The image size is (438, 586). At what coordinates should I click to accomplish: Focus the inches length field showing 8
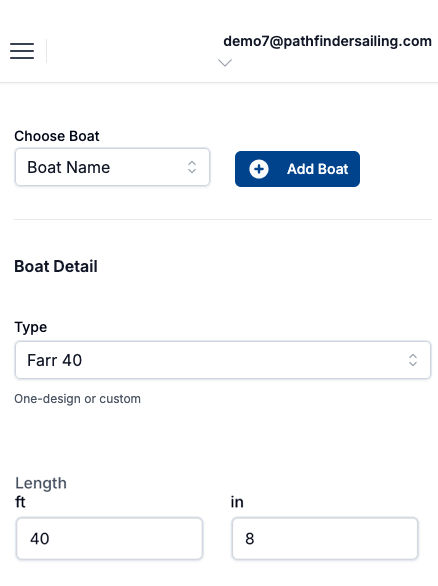325,539
